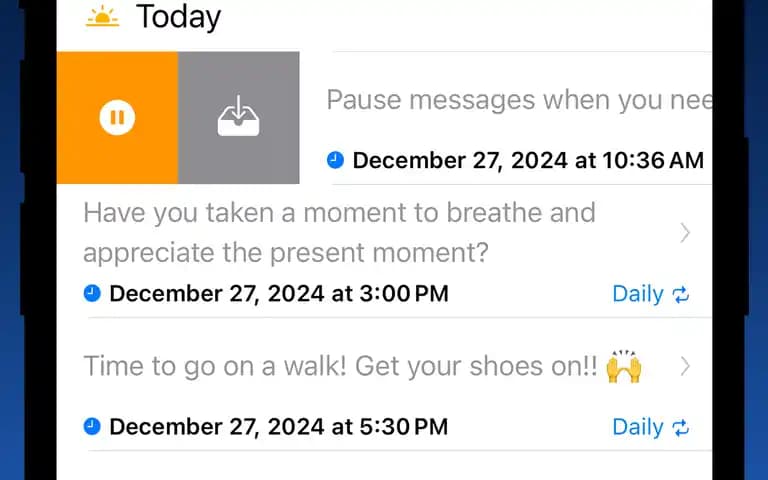Viewport: 768px width, 480px height.
Task: Click the clock icon beside 10:36 AM date
Action: tap(336, 160)
